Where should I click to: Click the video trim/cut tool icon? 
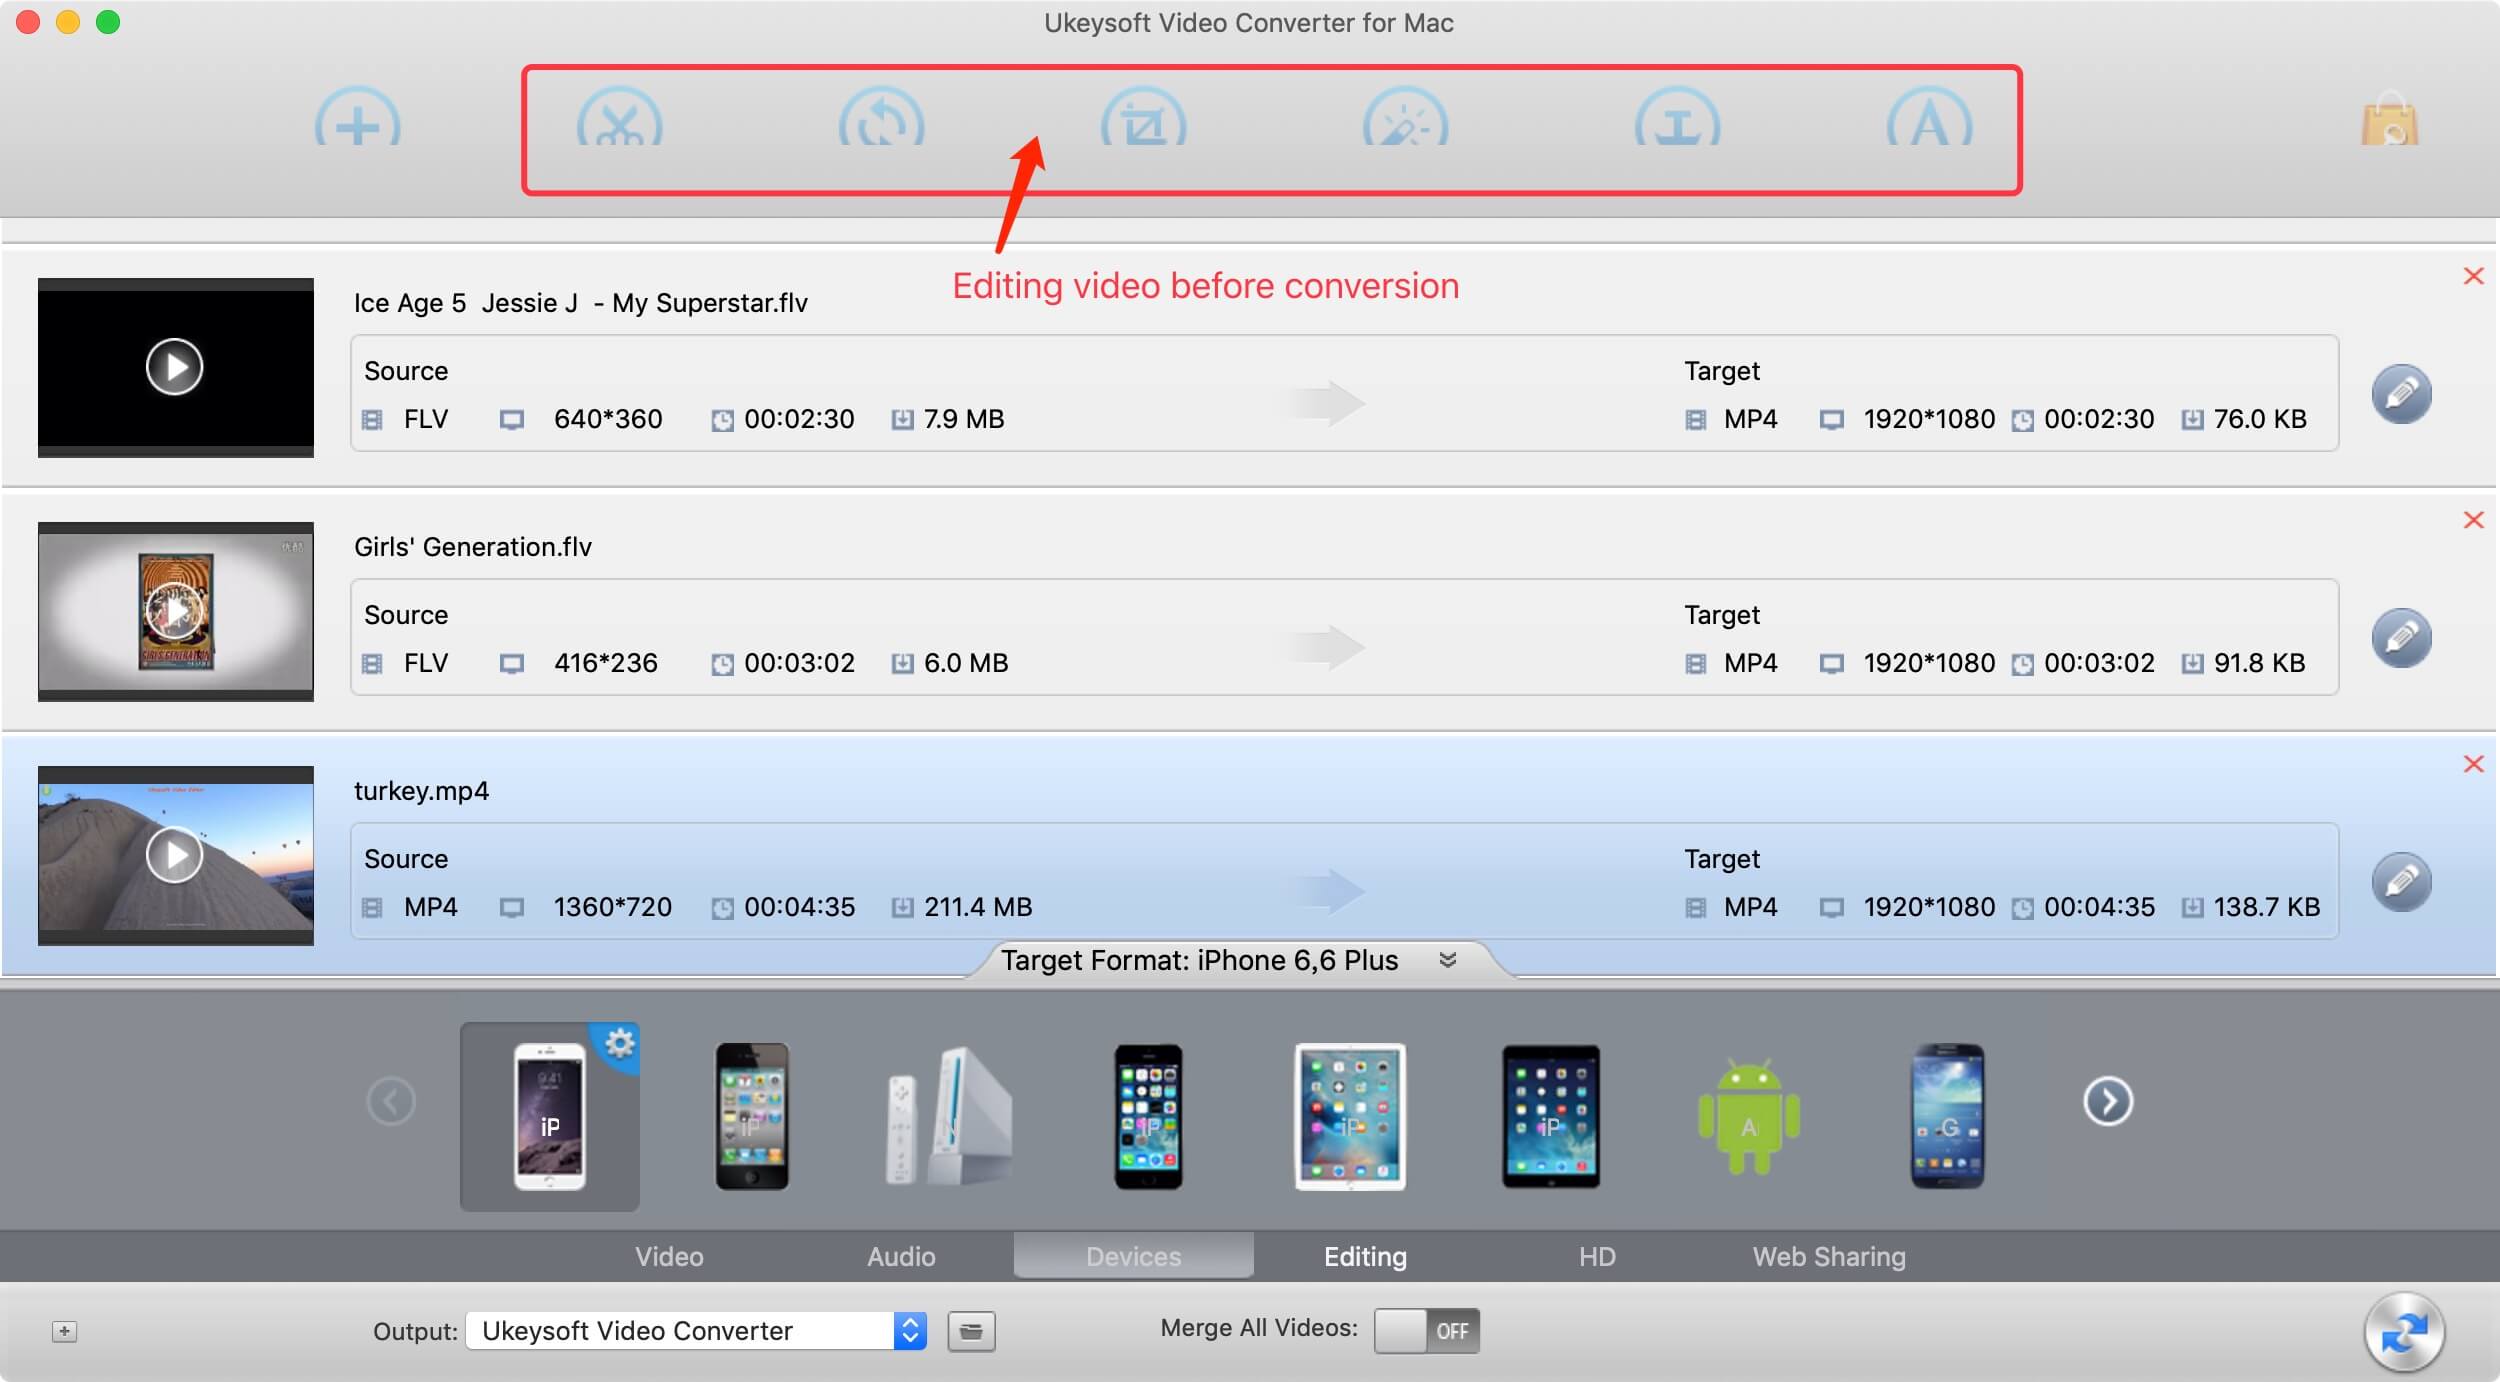pos(616,121)
